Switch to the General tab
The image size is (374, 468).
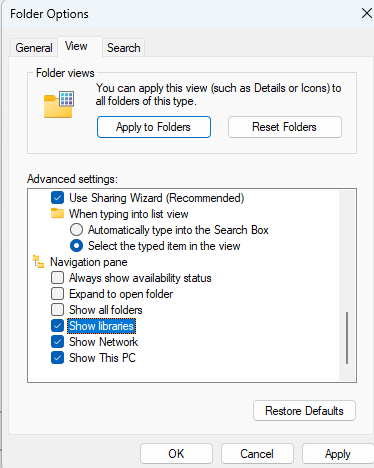coord(34,48)
